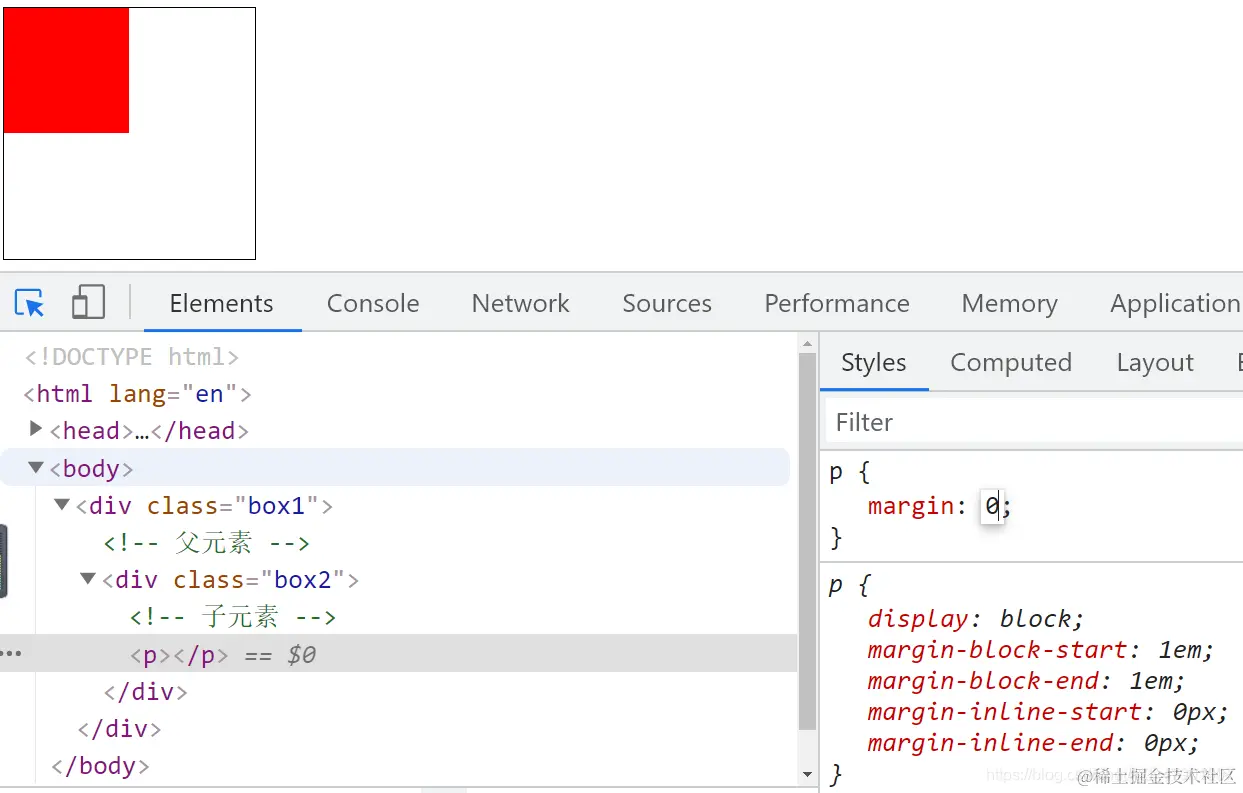Click the closing body tag row

click(x=100, y=766)
